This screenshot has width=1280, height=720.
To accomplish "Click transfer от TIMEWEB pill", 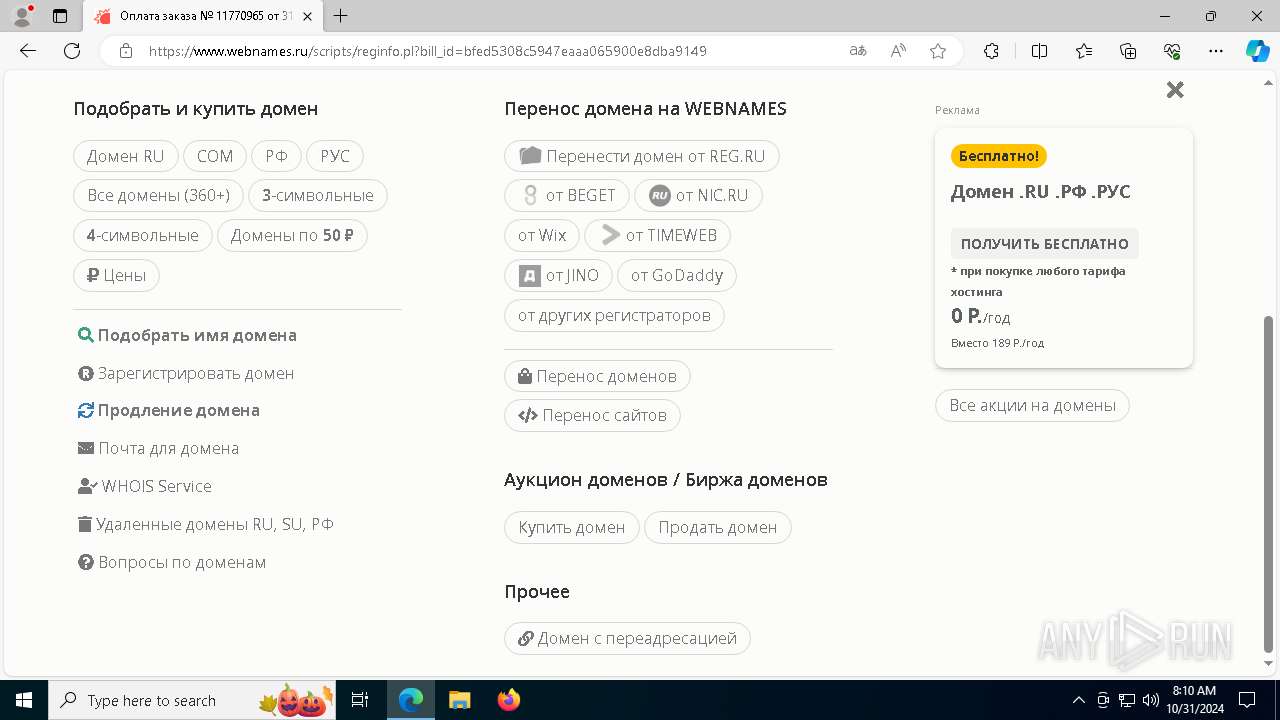I will [x=658, y=236].
